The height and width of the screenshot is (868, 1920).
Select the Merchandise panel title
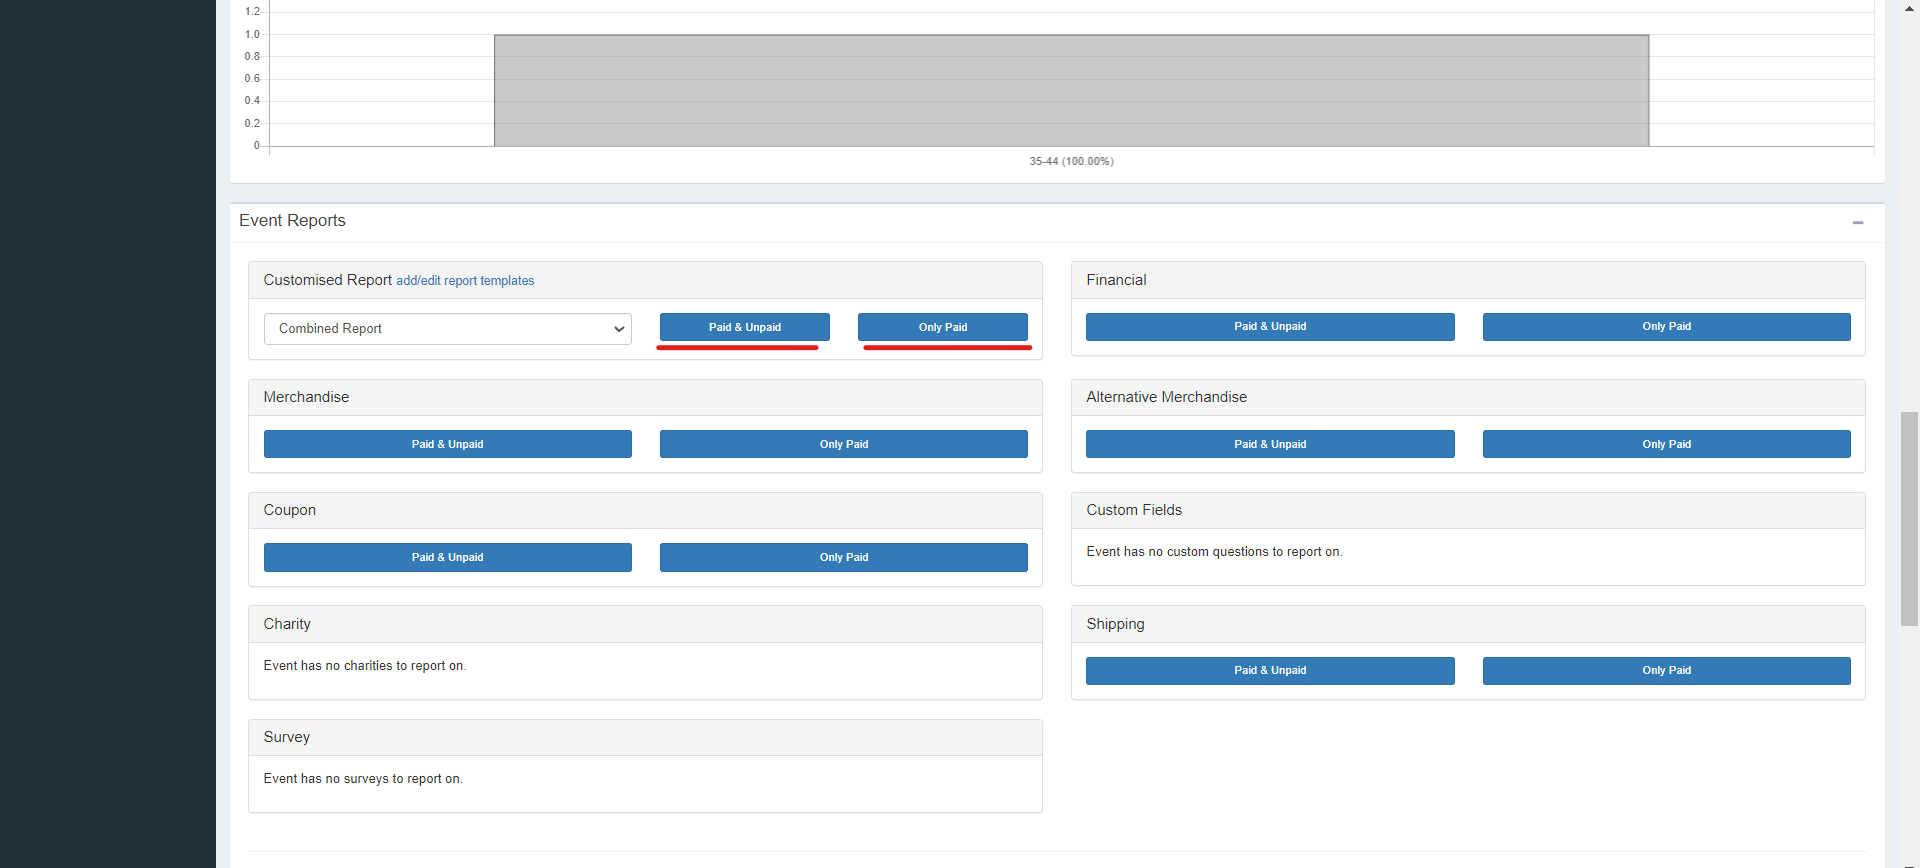pos(306,397)
